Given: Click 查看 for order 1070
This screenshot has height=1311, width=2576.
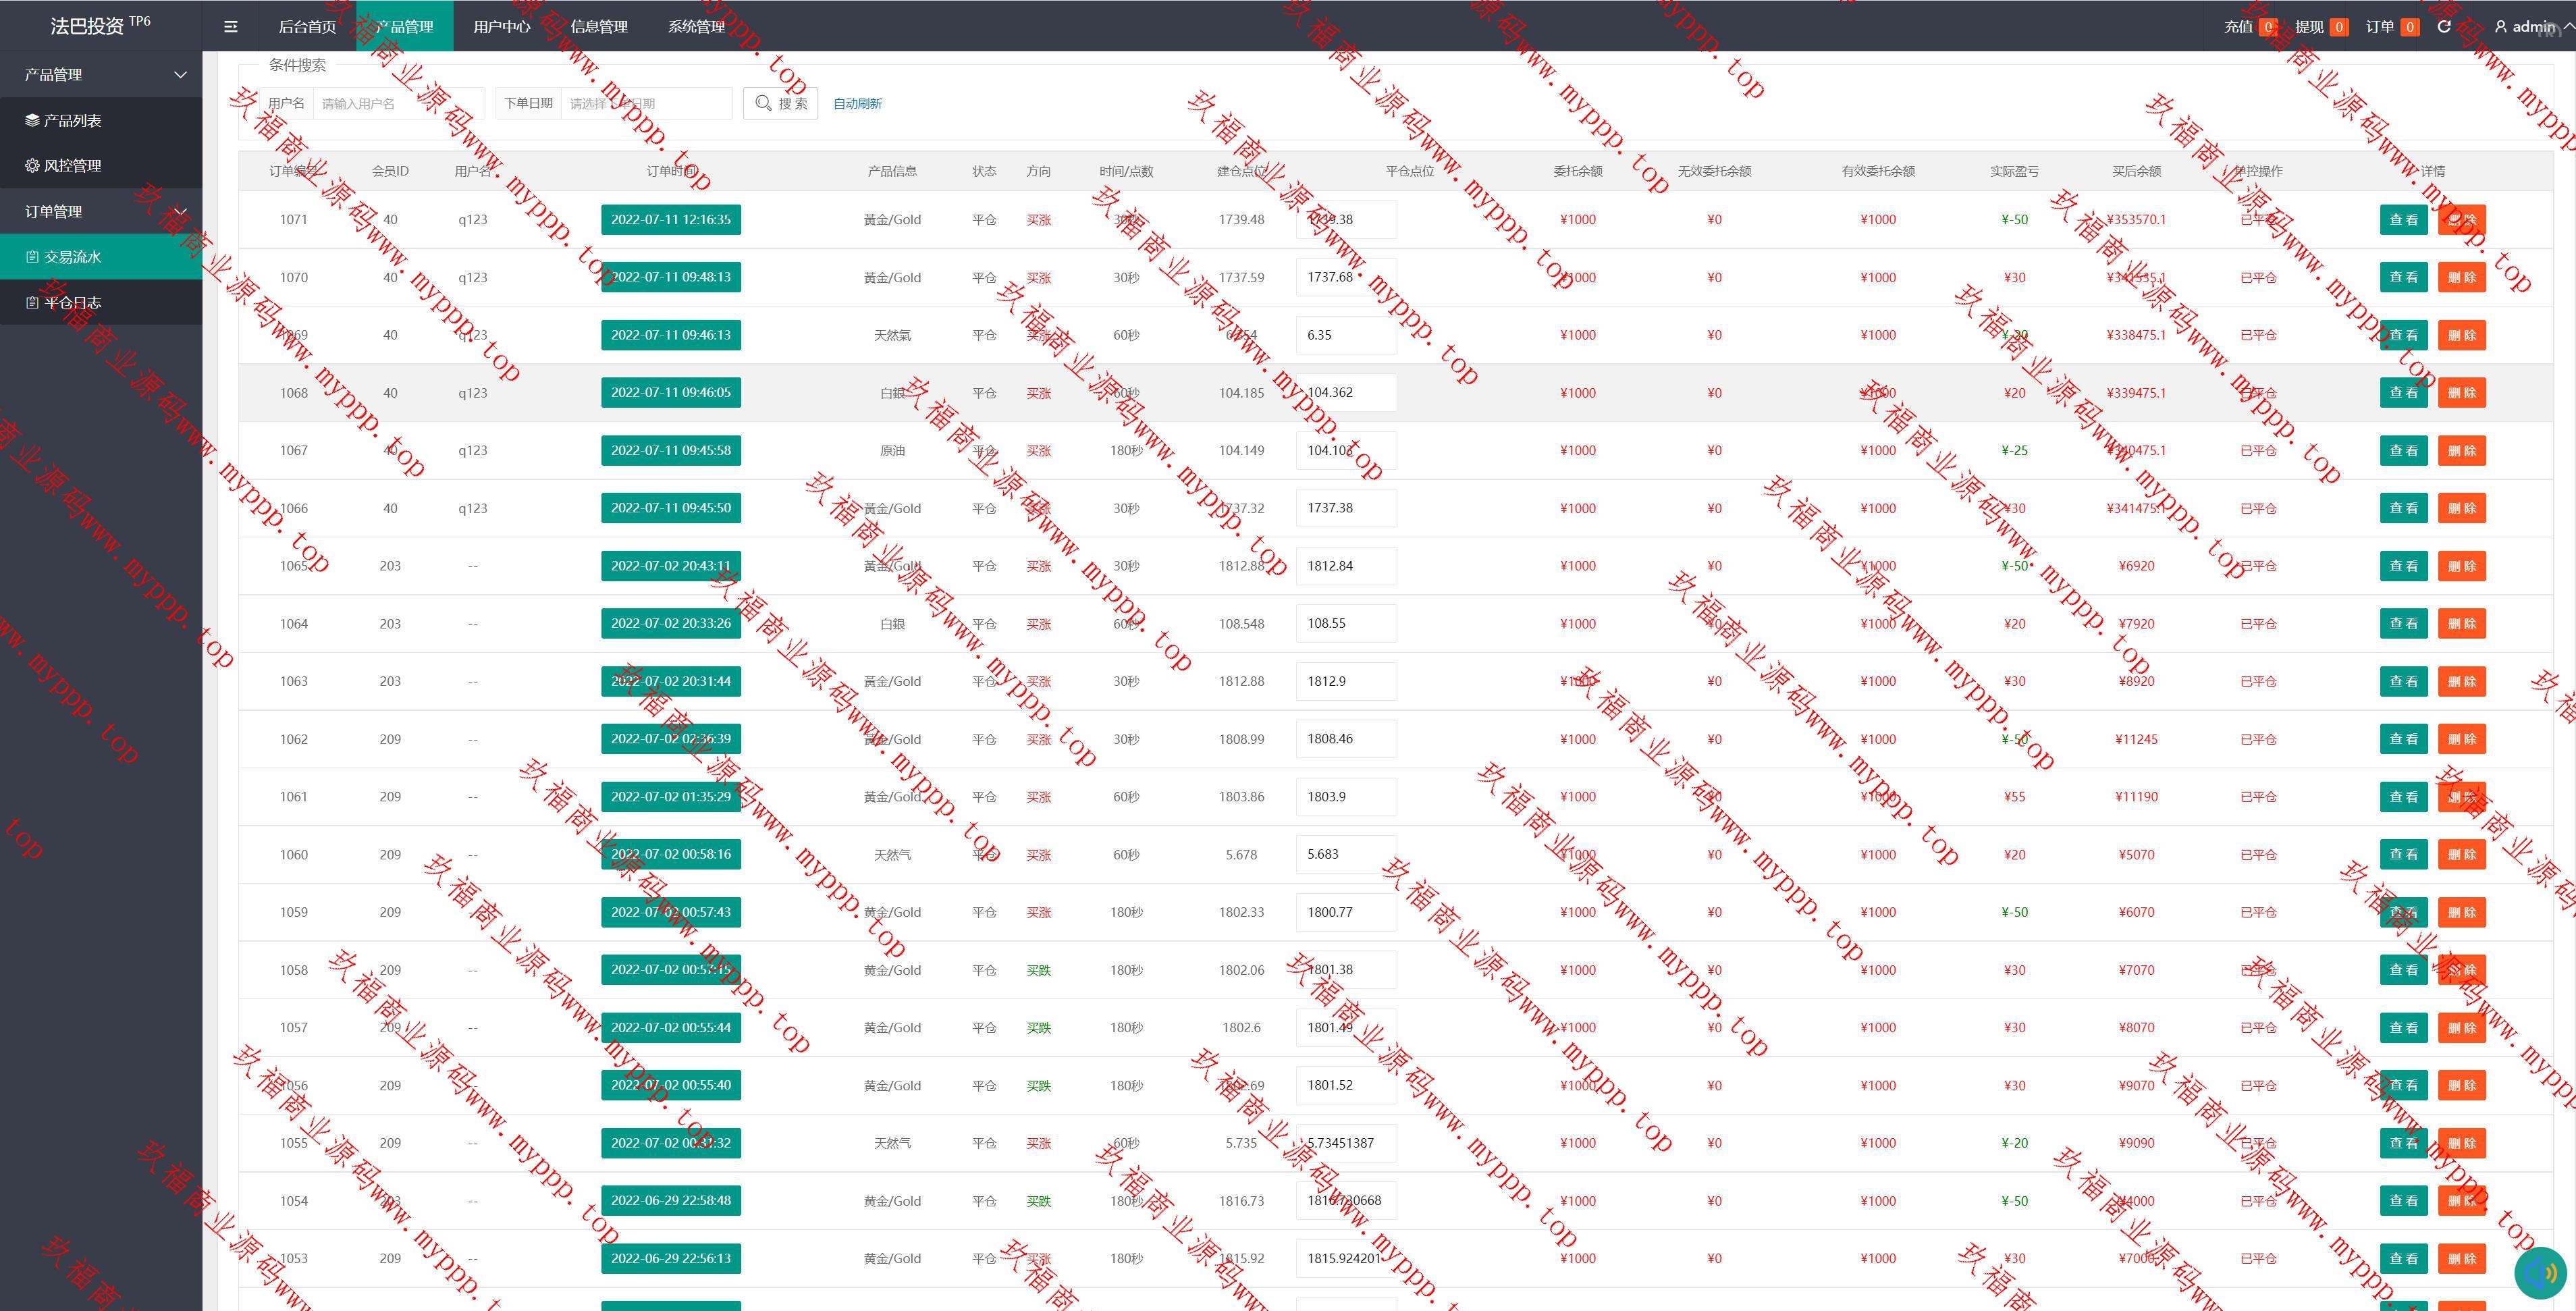Looking at the screenshot, I should pyautogui.click(x=2403, y=278).
